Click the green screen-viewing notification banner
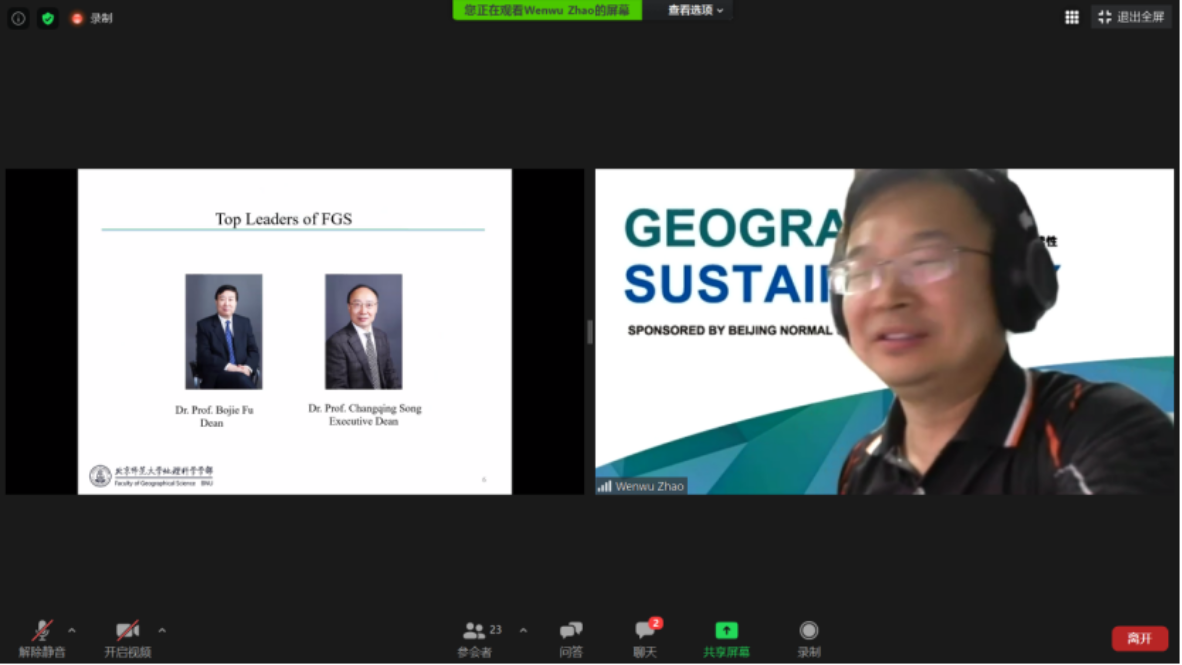The width and height of the screenshot is (1182, 665). point(547,10)
